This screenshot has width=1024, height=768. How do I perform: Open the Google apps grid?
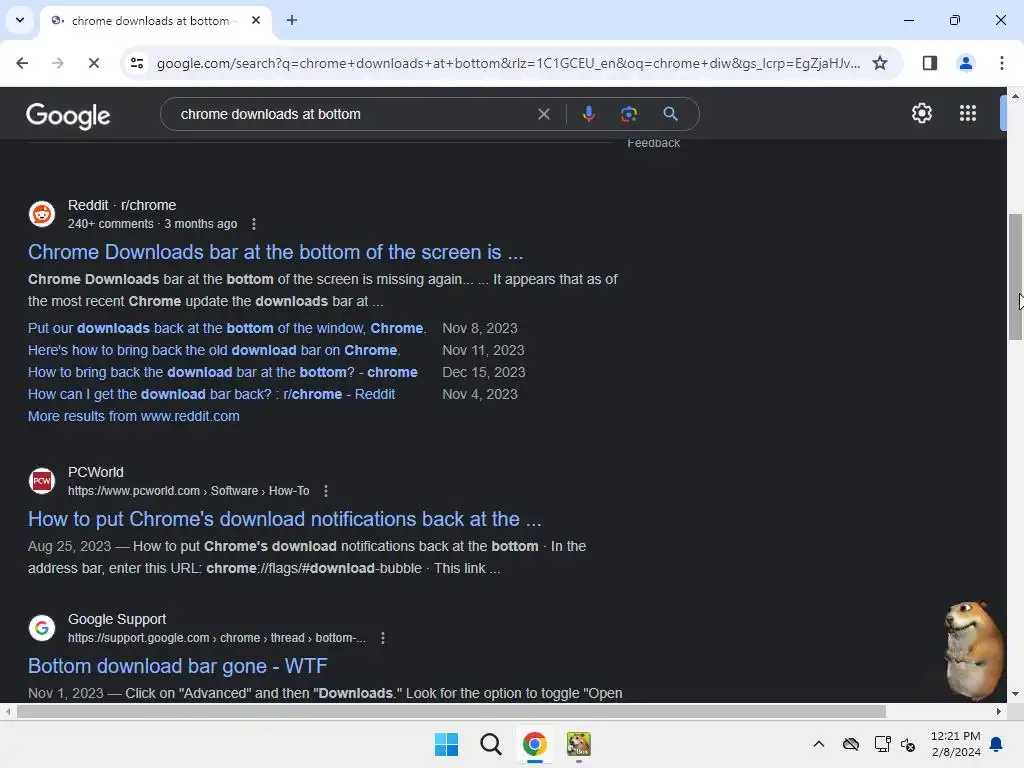tap(968, 114)
